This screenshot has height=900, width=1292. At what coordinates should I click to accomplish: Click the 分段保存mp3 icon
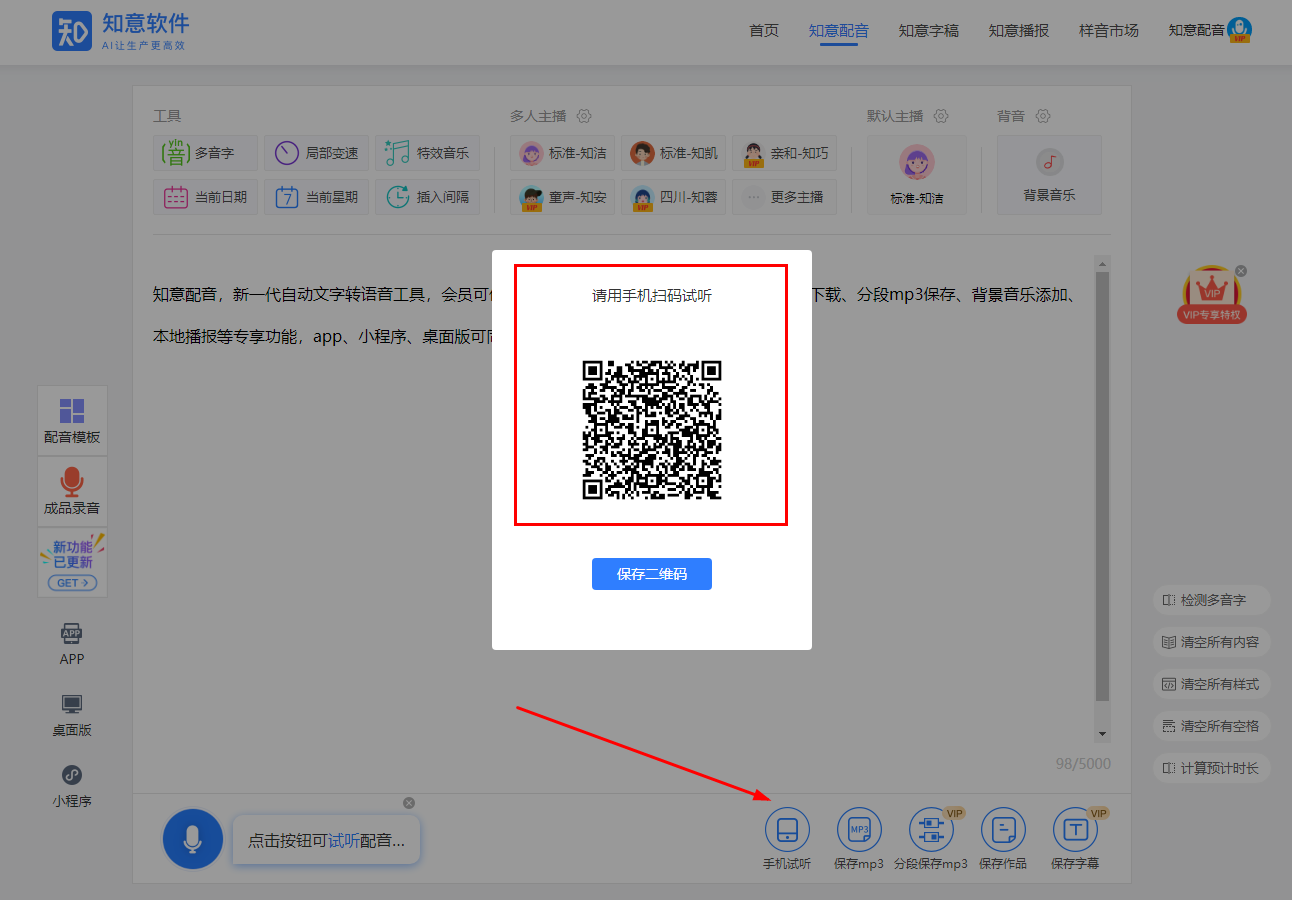point(931,830)
